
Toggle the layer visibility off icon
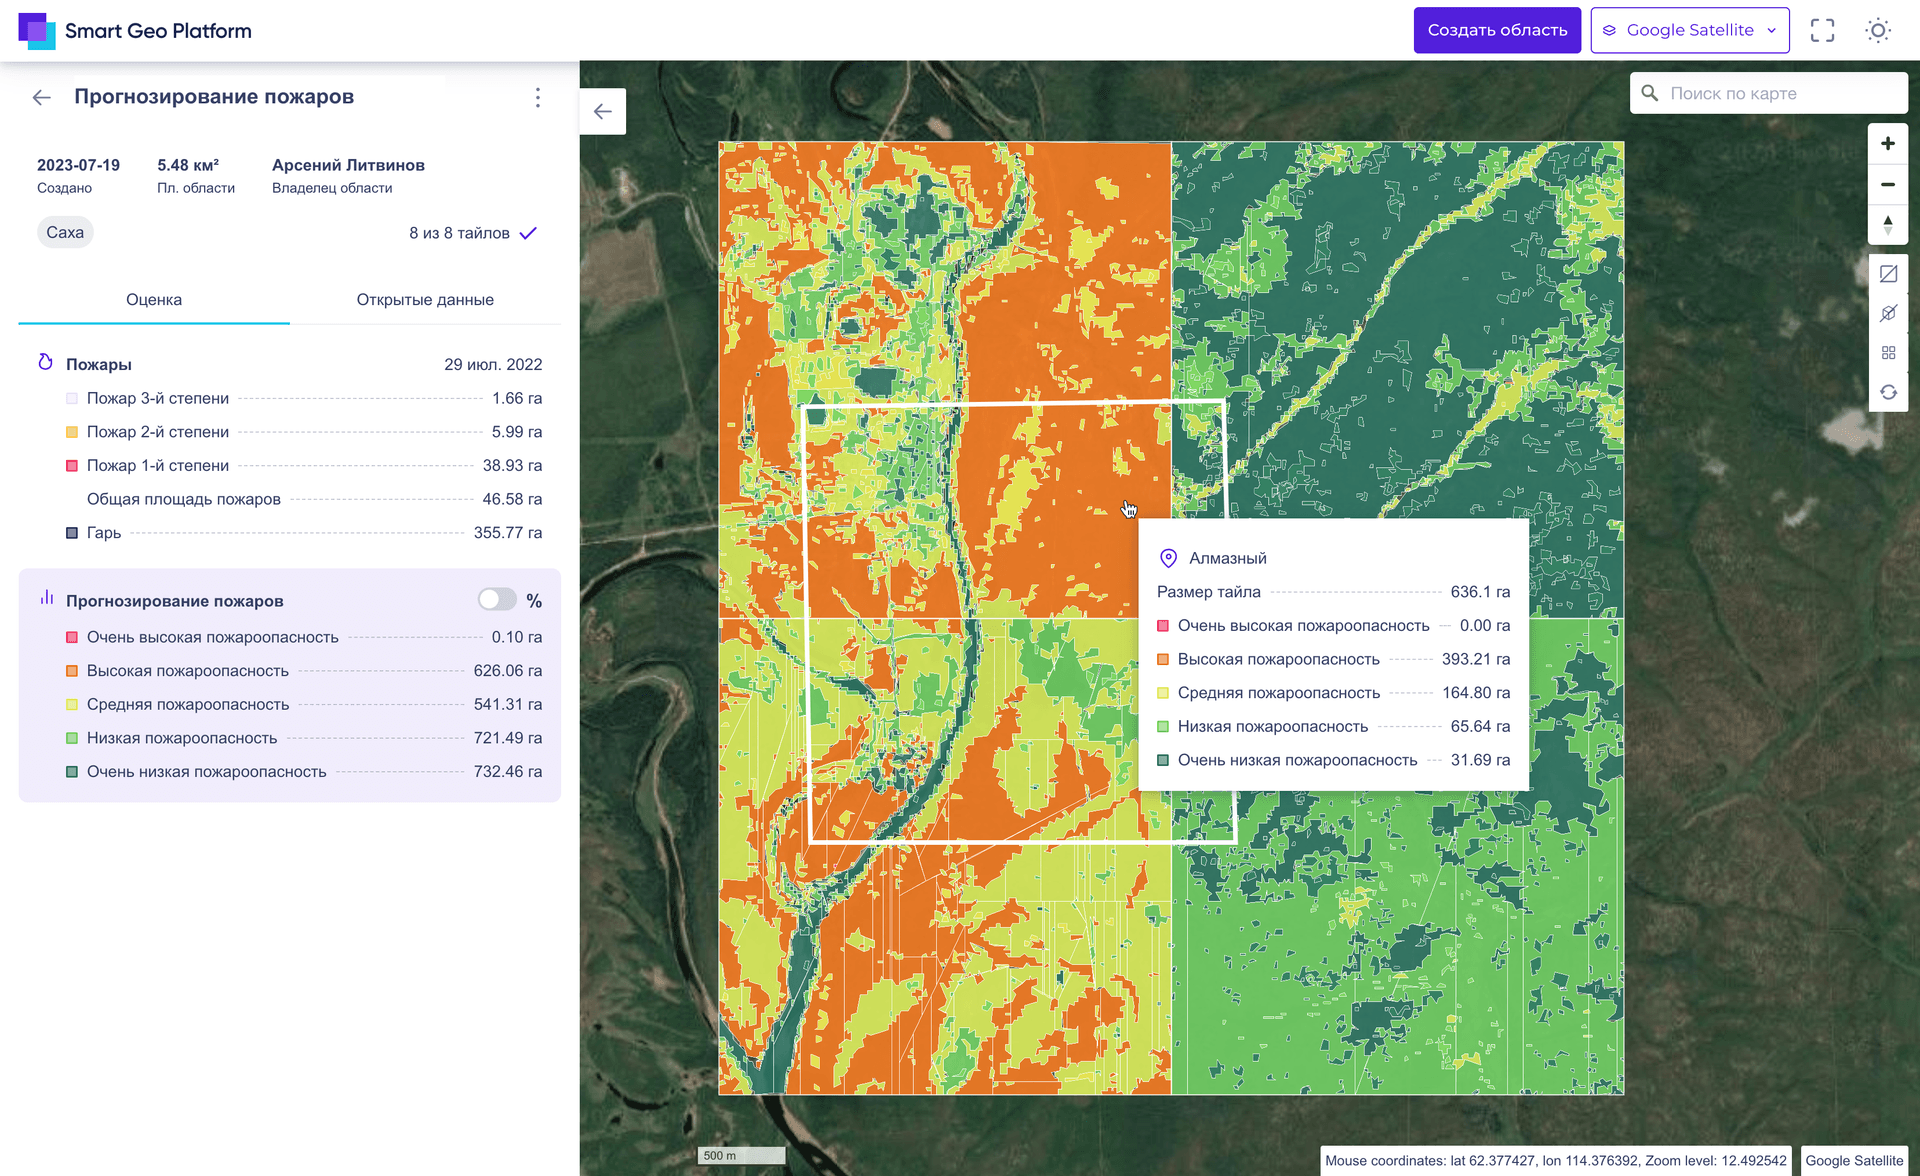(x=1888, y=313)
